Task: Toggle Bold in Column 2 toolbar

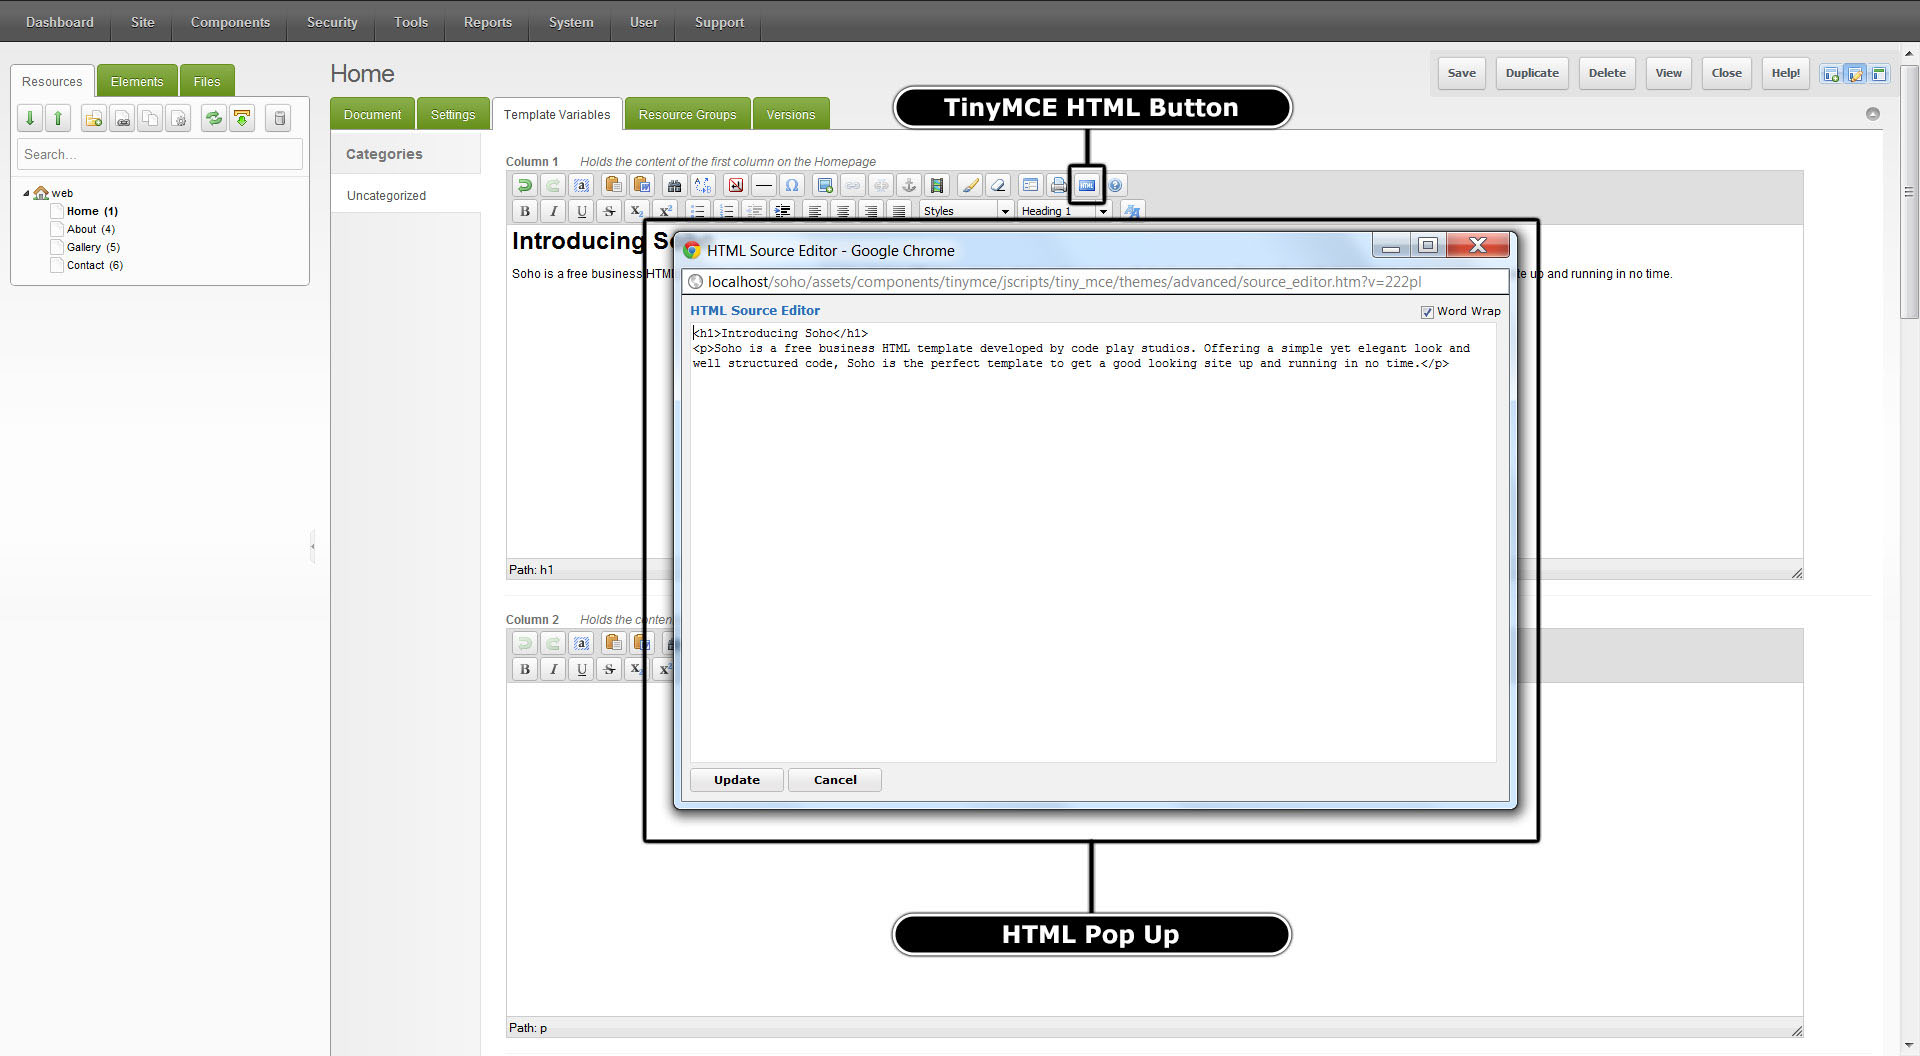Action: click(524, 669)
